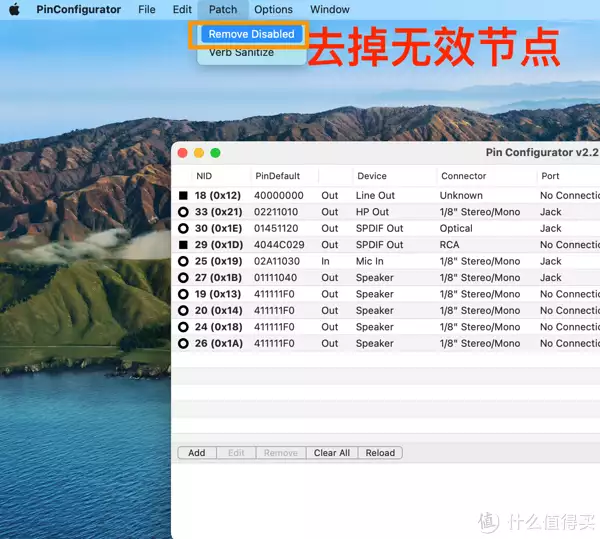The width and height of the screenshot is (600, 539).
Task: Click PinDefault value 02211010
Action: tap(276, 212)
